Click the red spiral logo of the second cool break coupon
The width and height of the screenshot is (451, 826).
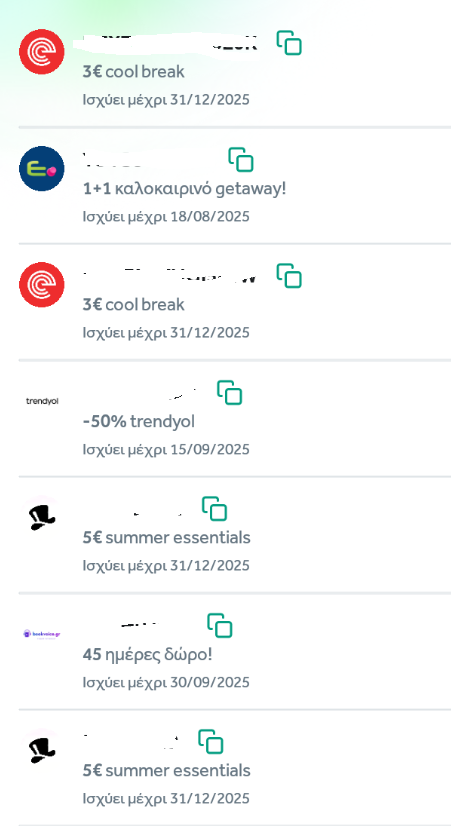pos(42,284)
